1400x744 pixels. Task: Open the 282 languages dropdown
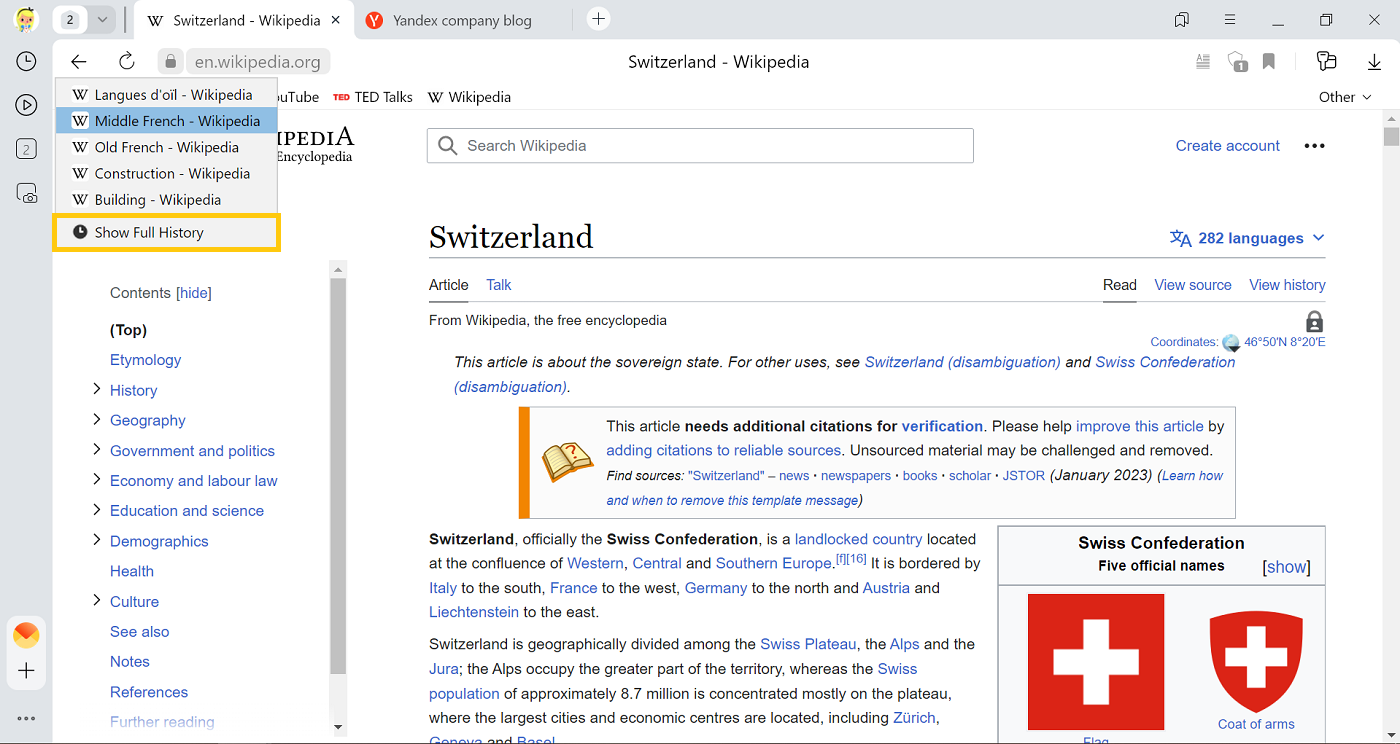point(1247,238)
